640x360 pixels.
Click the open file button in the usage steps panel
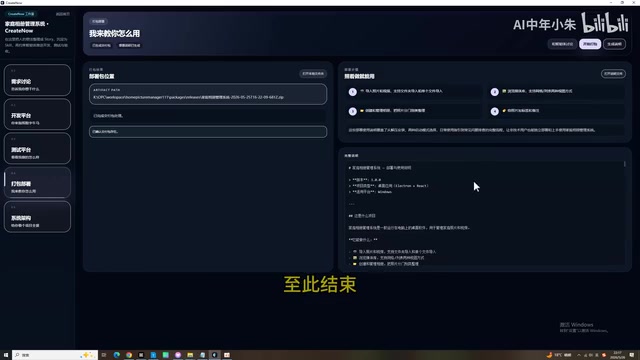[613, 74]
